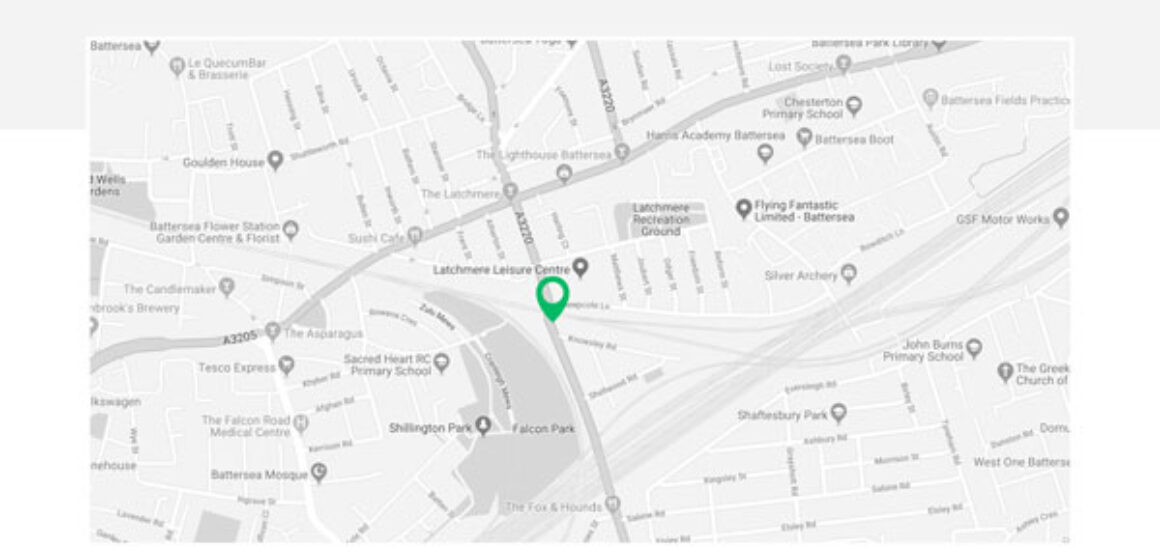
Task: Open the Chesterton Primary School marker
Action: click(854, 107)
